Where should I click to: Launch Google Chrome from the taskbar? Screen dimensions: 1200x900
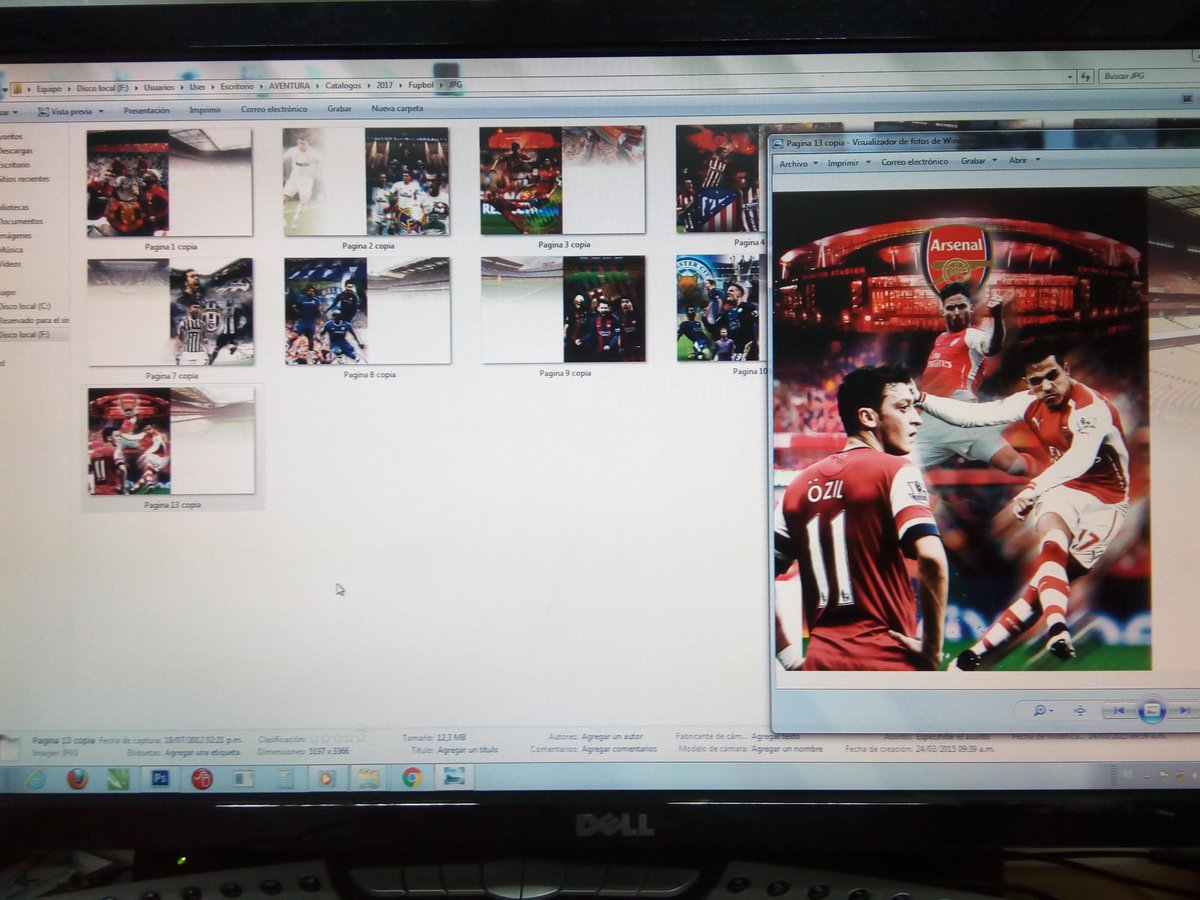[412, 777]
